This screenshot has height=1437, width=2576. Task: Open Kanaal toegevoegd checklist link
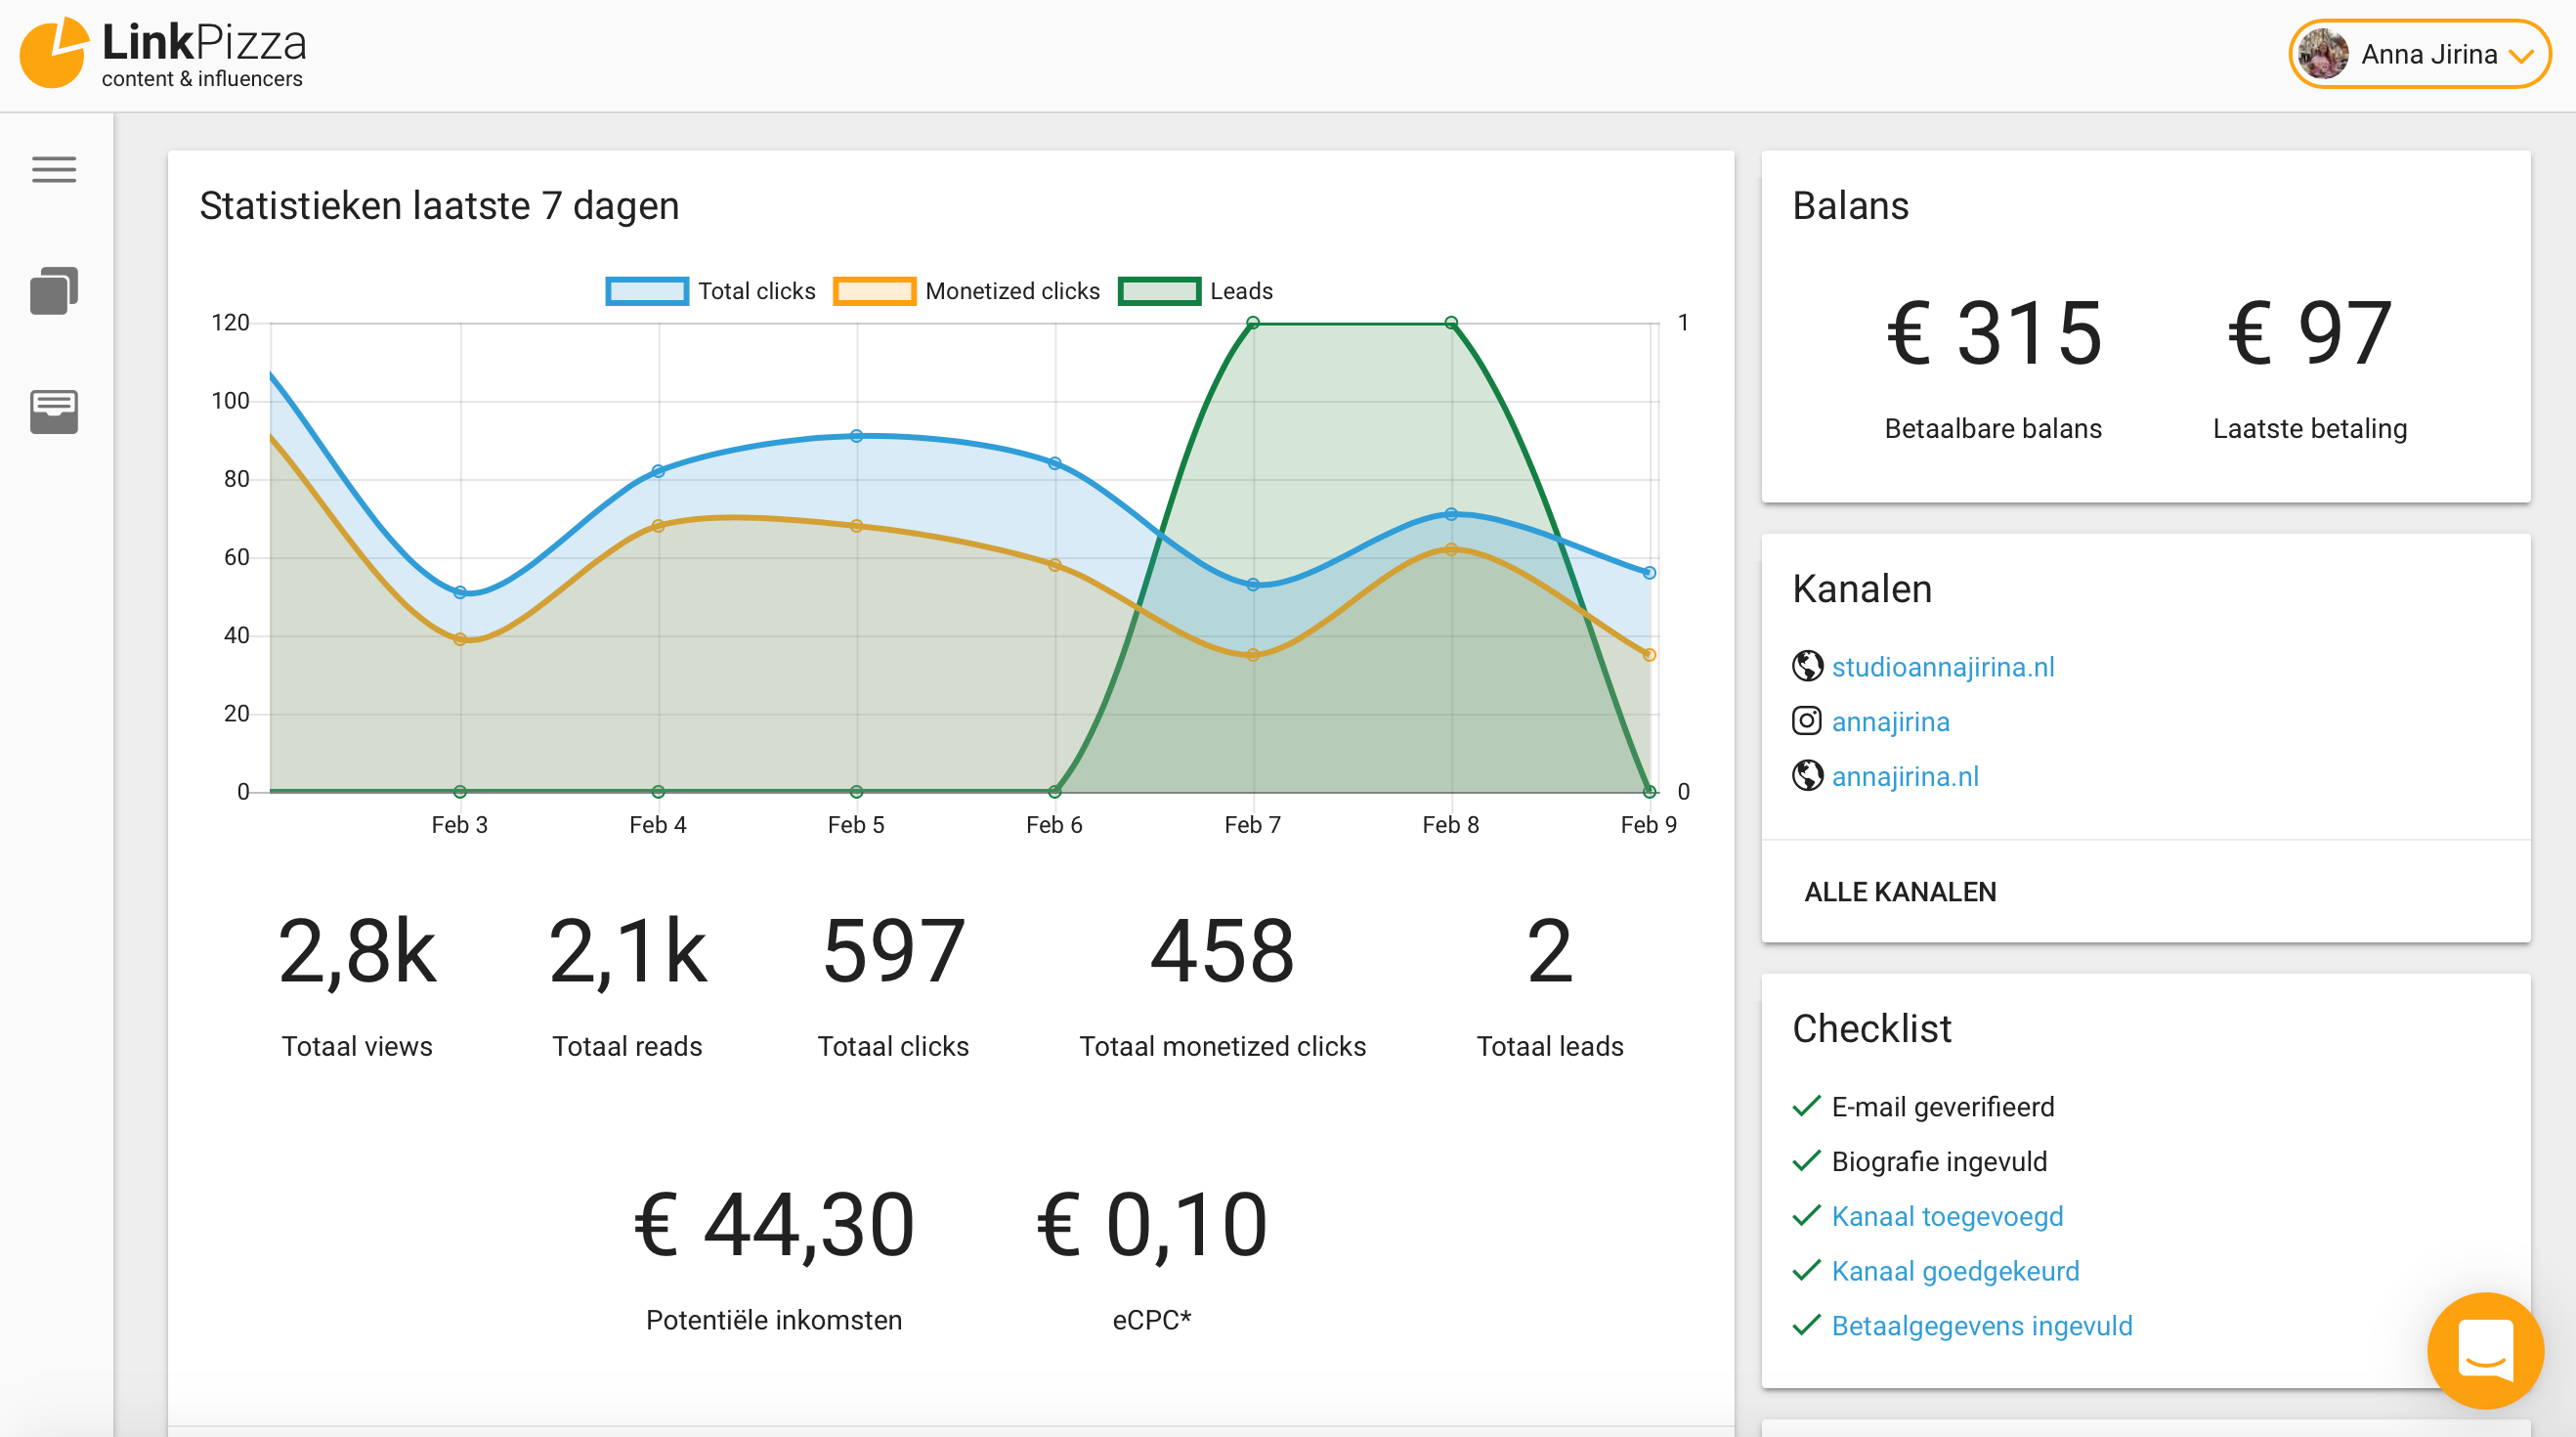click(1946, 1216)
